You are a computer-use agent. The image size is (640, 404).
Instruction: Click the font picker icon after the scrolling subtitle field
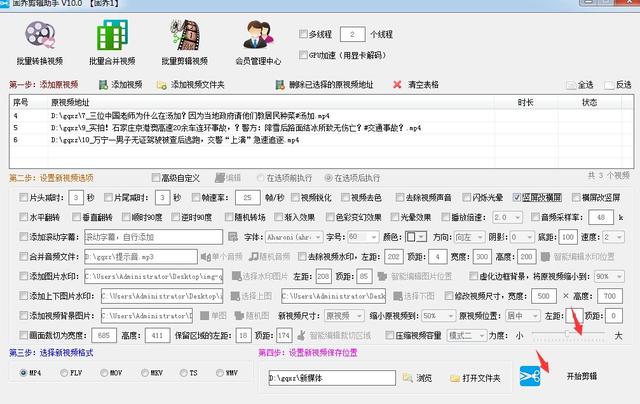point(233,237)
